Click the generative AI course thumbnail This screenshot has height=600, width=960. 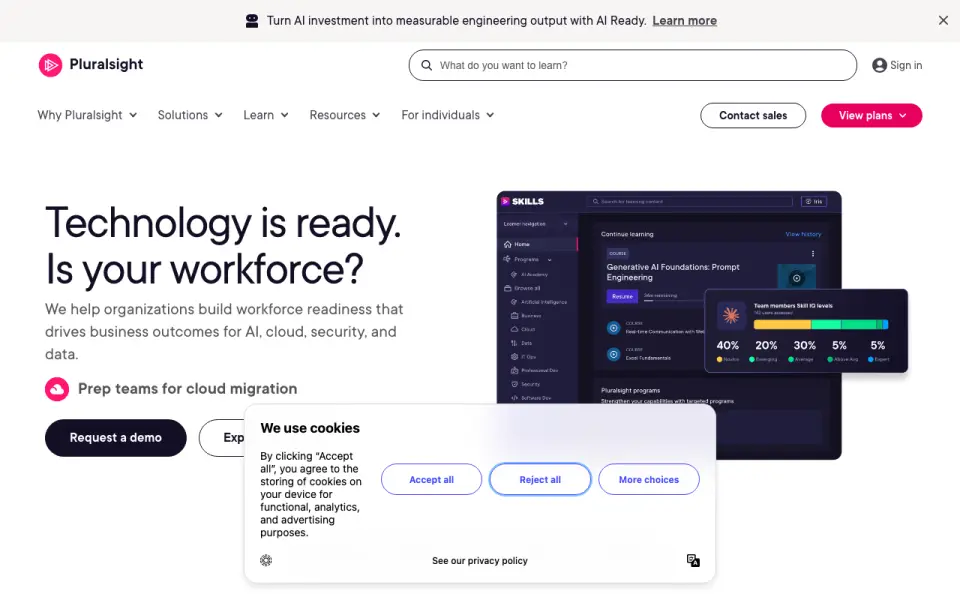[796, 277]
